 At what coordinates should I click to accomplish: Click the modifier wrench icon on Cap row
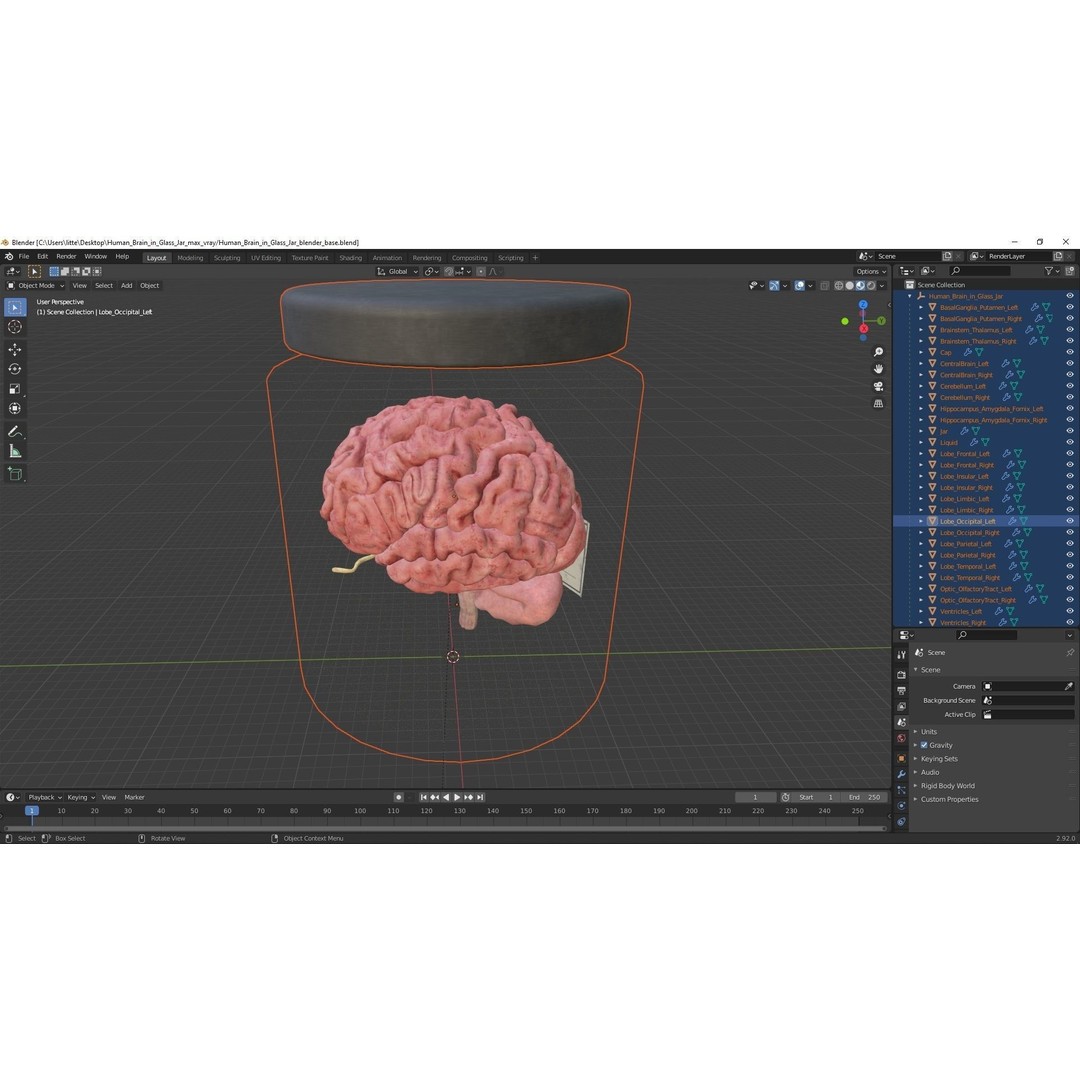[x=967, y=352]
